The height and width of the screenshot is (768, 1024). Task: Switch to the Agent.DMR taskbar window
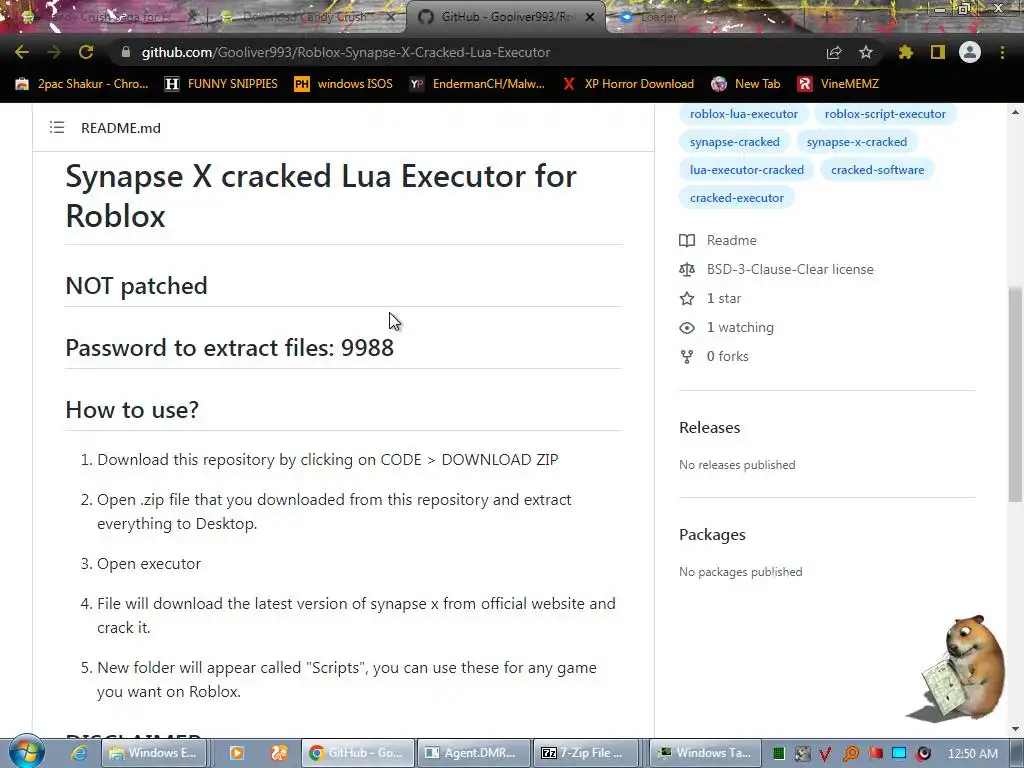(472, 753)
